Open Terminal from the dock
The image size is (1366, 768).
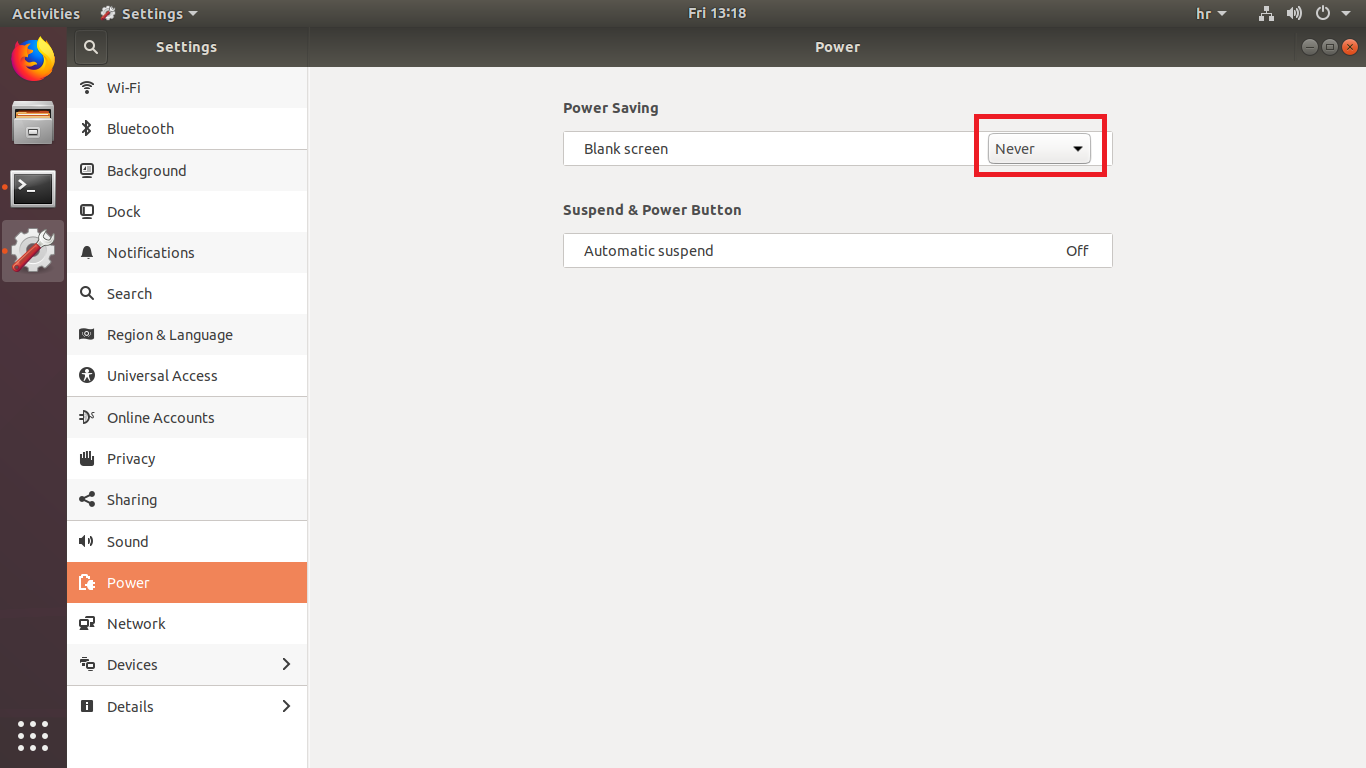click(x=33, y=187)
